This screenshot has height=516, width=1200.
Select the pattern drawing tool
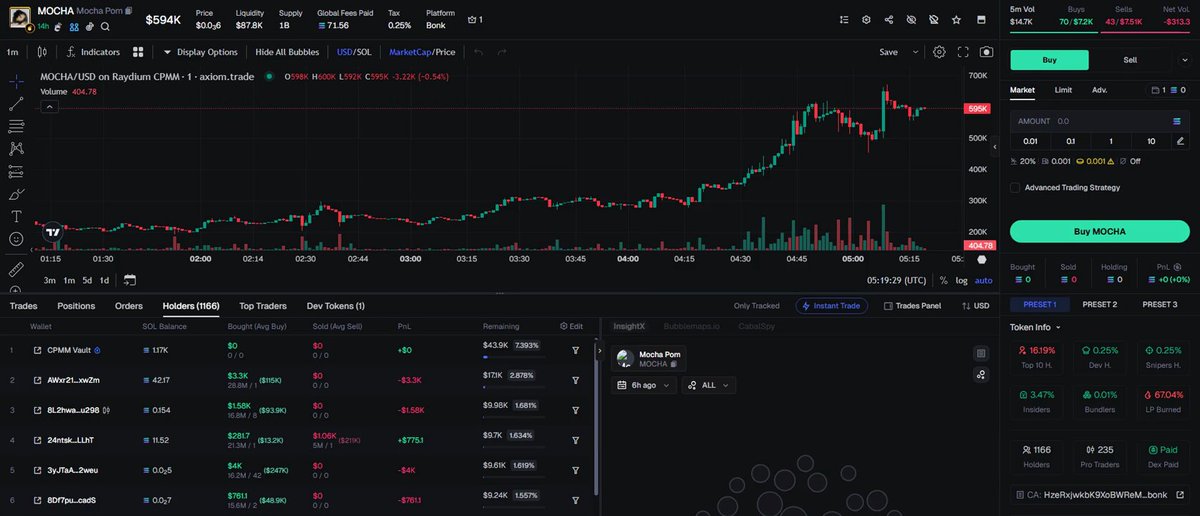16,148
